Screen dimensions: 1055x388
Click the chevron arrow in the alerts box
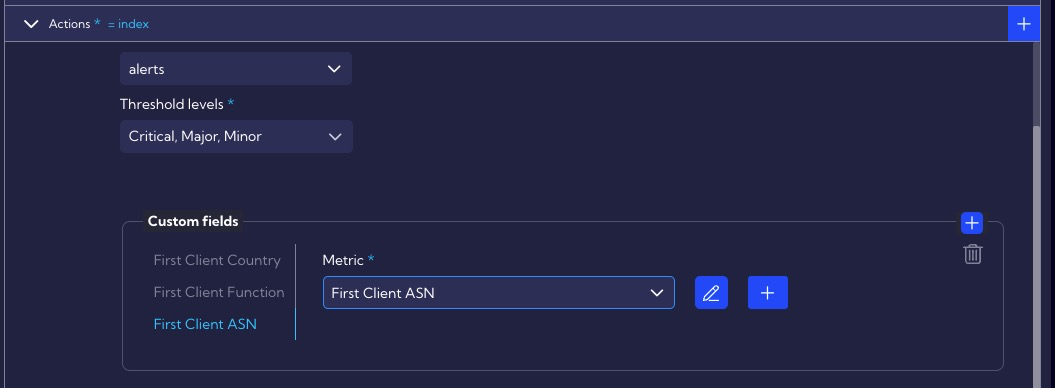[x=334, y=69]
